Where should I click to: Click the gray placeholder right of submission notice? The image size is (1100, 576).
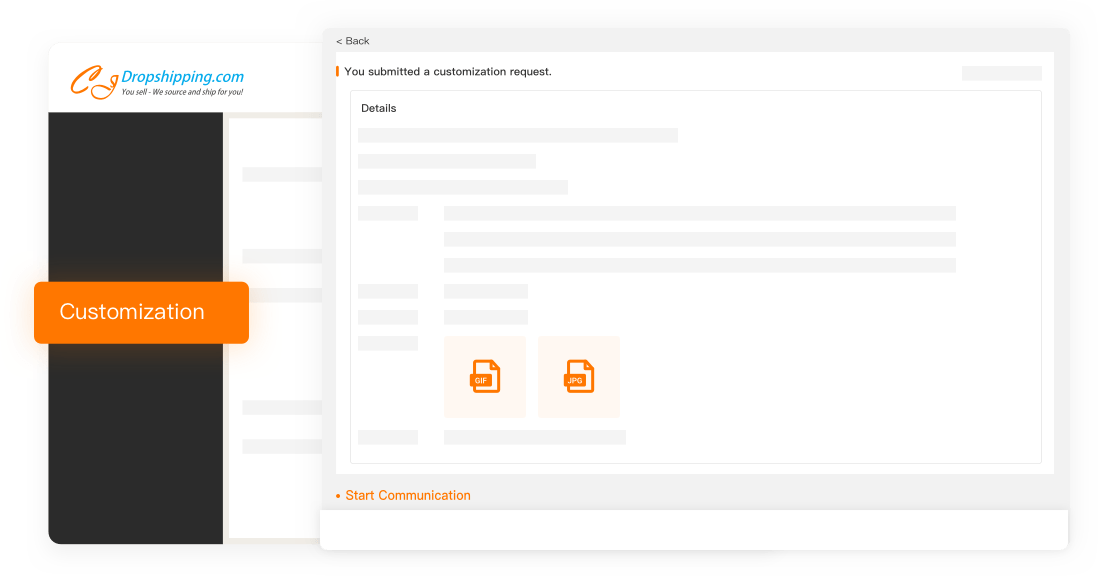point(1001,73)
